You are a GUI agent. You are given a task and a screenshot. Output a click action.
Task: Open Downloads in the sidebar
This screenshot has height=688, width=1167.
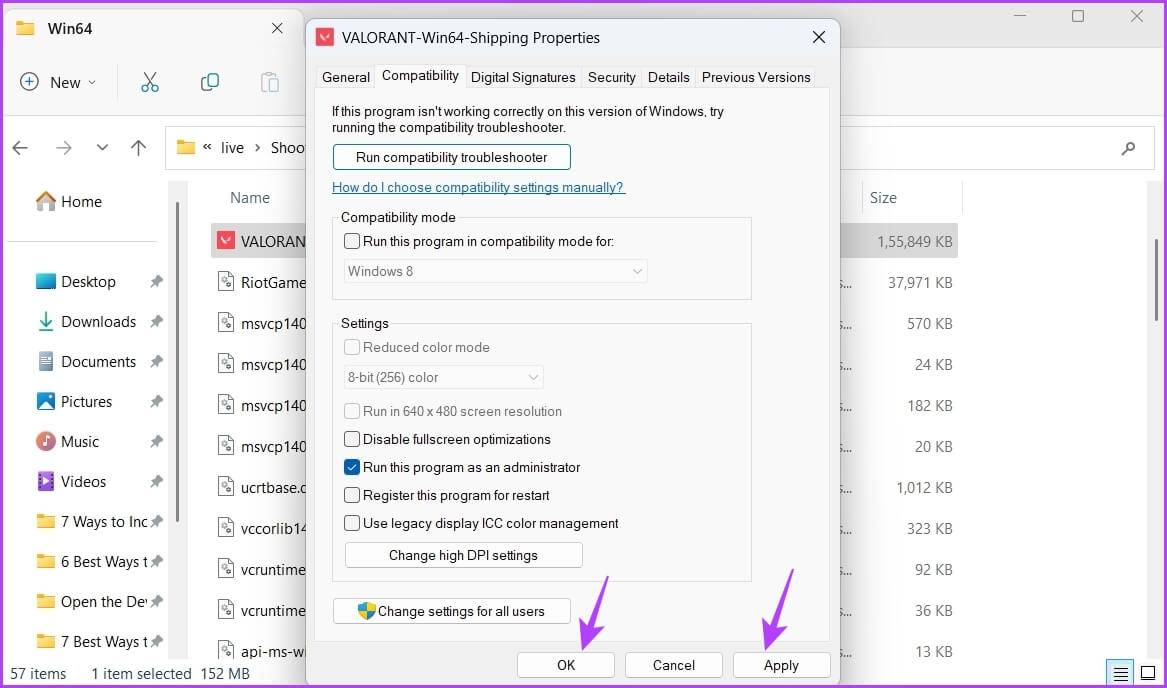coord(86,322)
